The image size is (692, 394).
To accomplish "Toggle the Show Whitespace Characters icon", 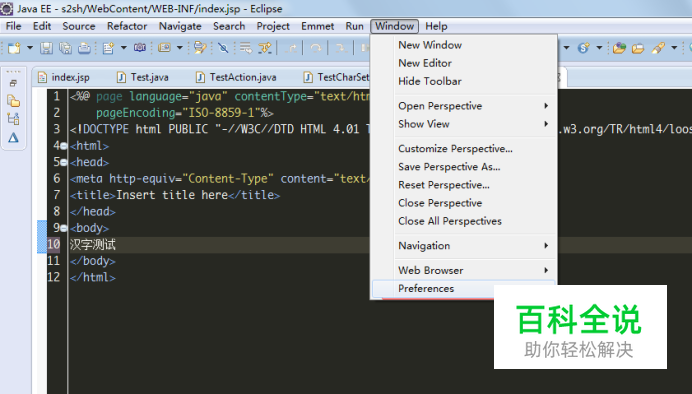I will coord(246,48).
